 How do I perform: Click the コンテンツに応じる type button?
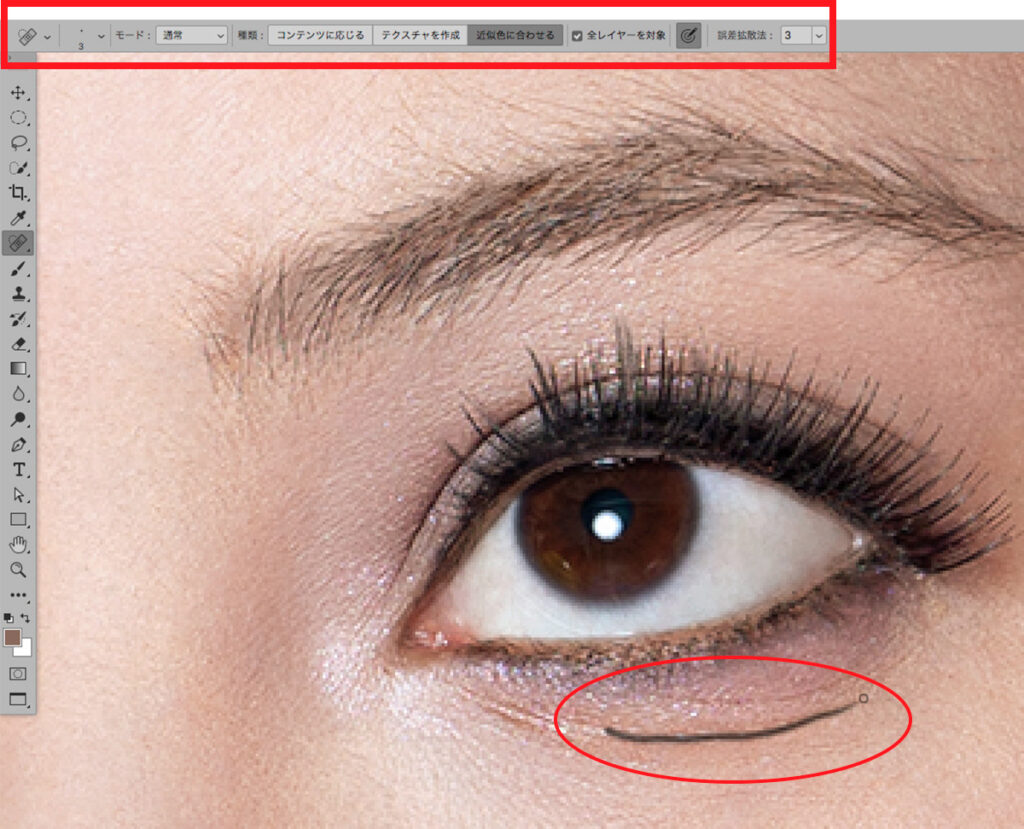click(320, 35)
